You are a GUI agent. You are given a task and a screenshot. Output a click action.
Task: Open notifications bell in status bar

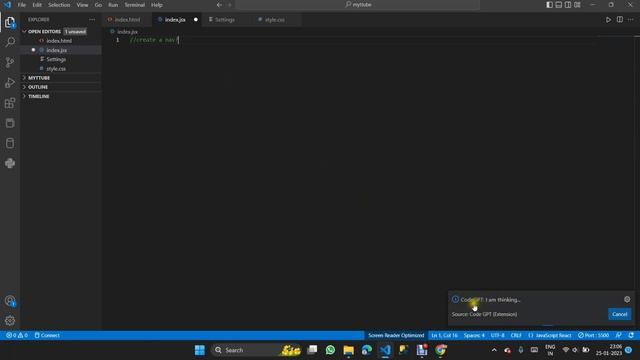pos(631,335)
